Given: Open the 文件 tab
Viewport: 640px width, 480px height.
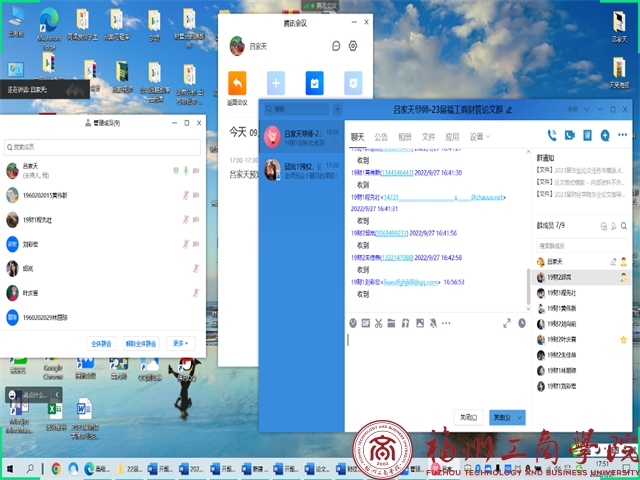Looking at the screenshot, I should point(428,137).
